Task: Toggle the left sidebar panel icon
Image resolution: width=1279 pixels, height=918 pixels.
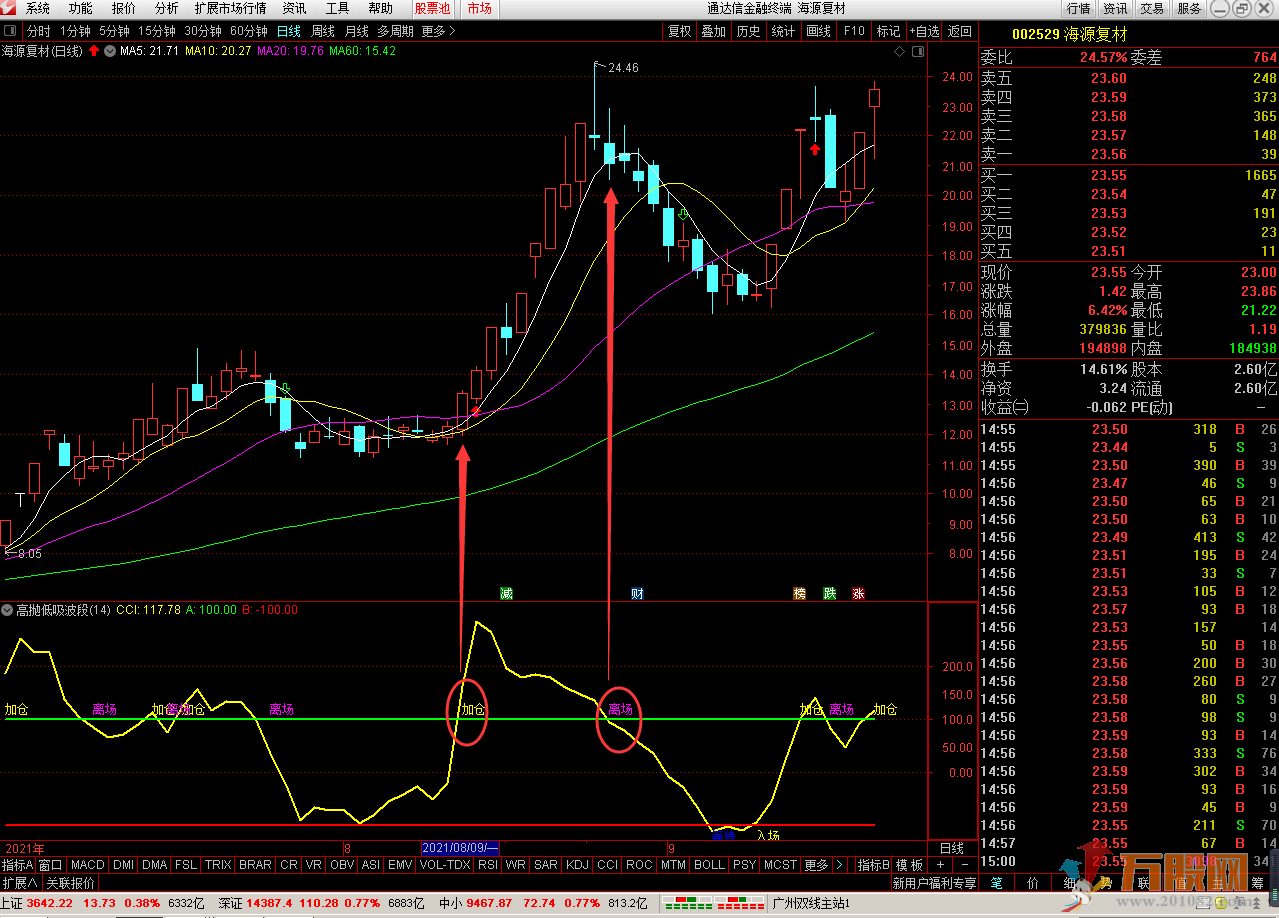Action: [10, 31]
